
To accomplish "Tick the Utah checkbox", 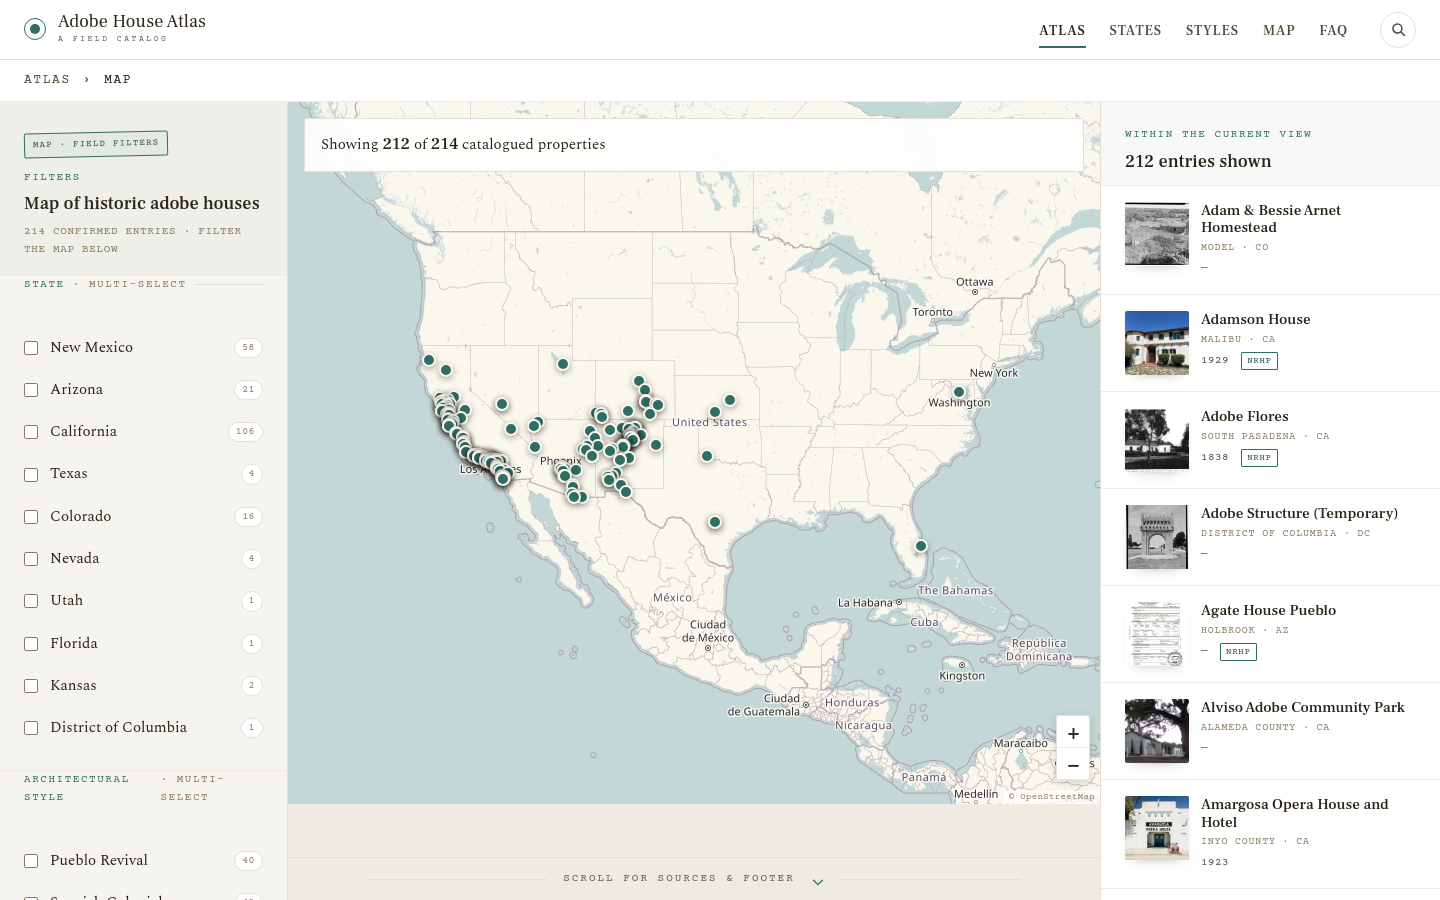I will (x=31, y=601).
